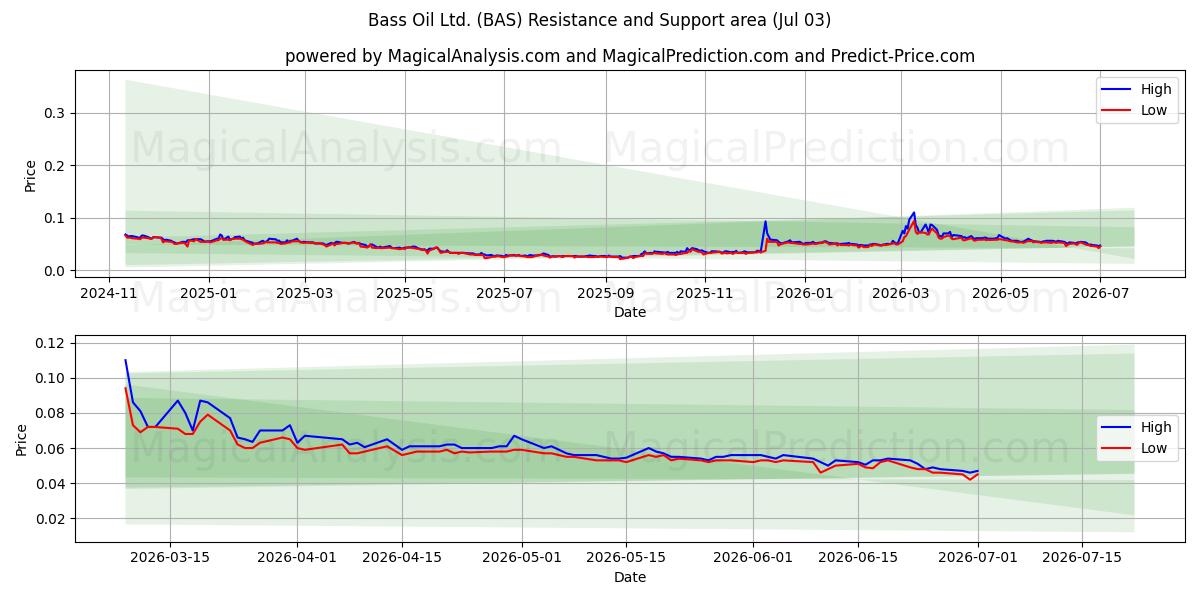Click the 2026-07 date tick label
This screenshot has height=600, width=1200.
[1100, 293]
